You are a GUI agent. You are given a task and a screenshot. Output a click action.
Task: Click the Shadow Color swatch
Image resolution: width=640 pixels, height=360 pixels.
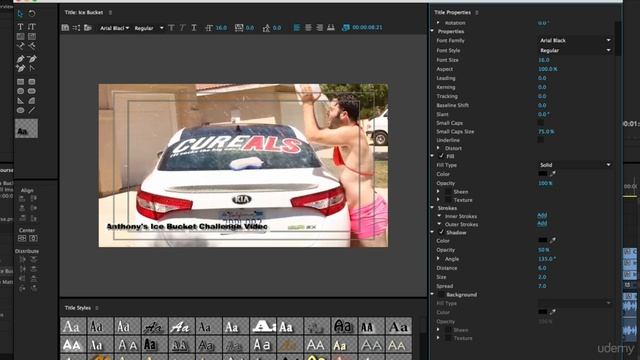click(x=542, y=240)
